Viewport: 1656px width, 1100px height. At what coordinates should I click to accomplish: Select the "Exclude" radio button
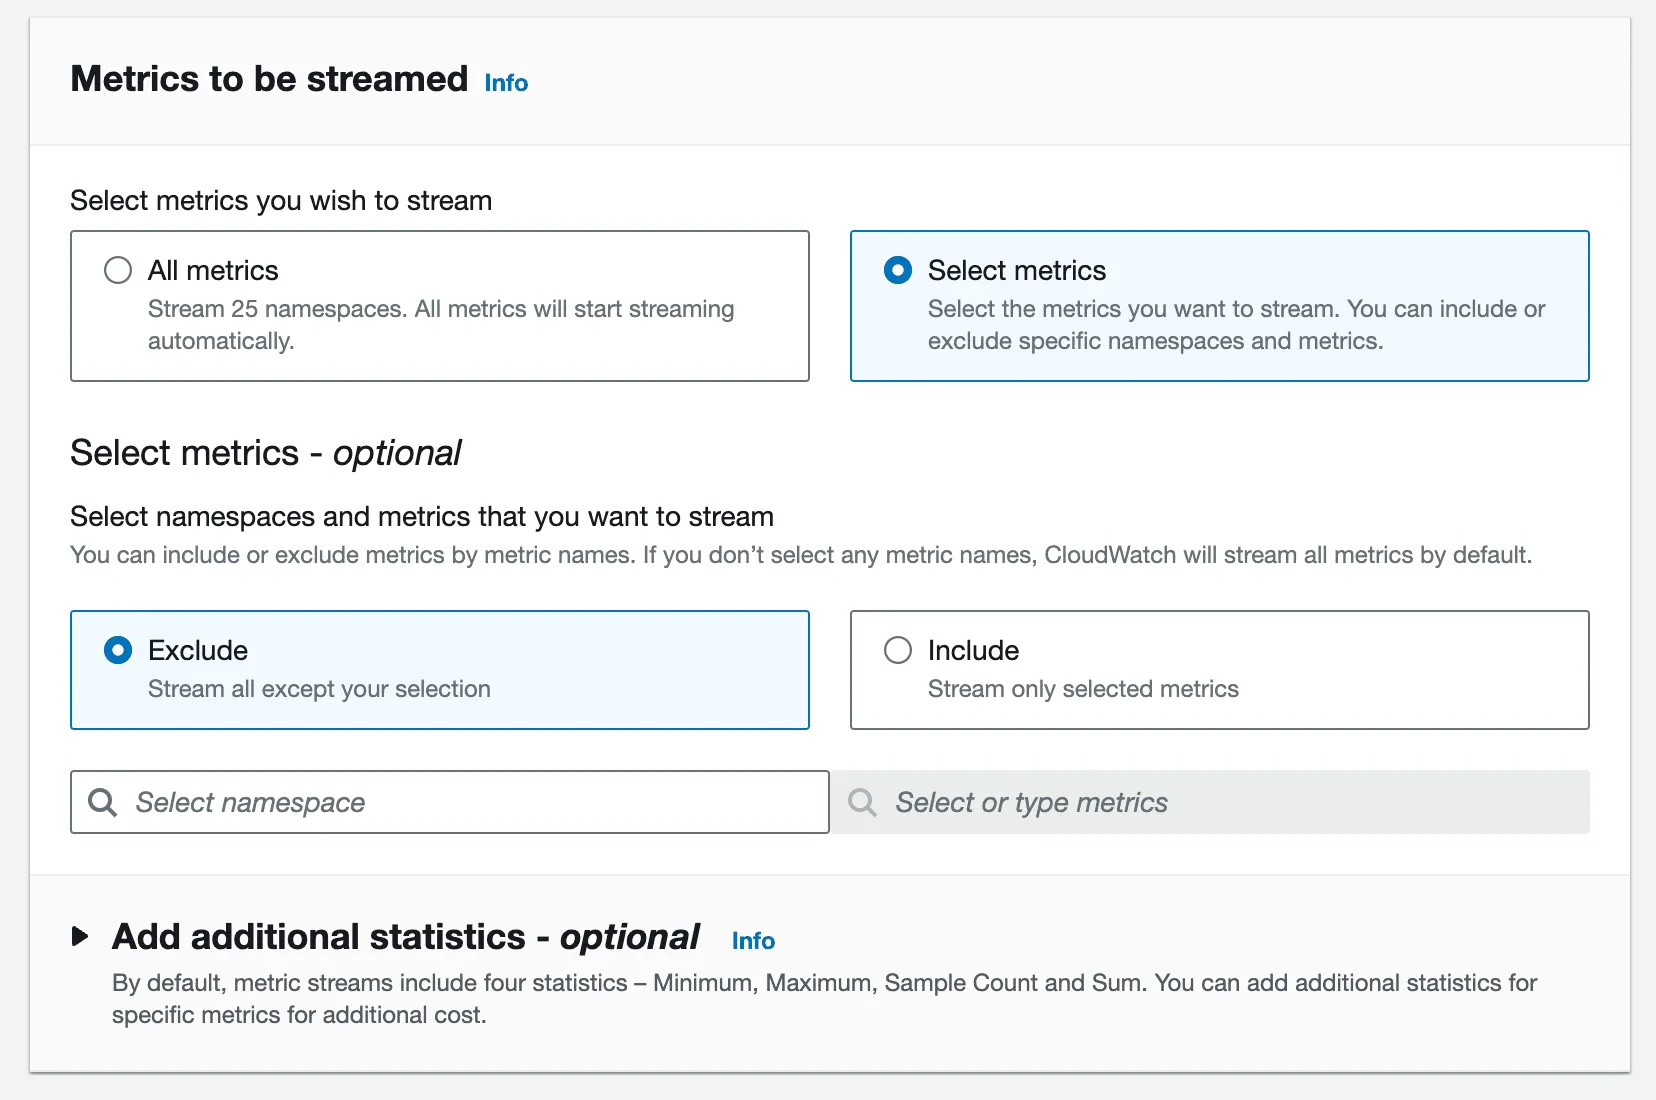117,650
